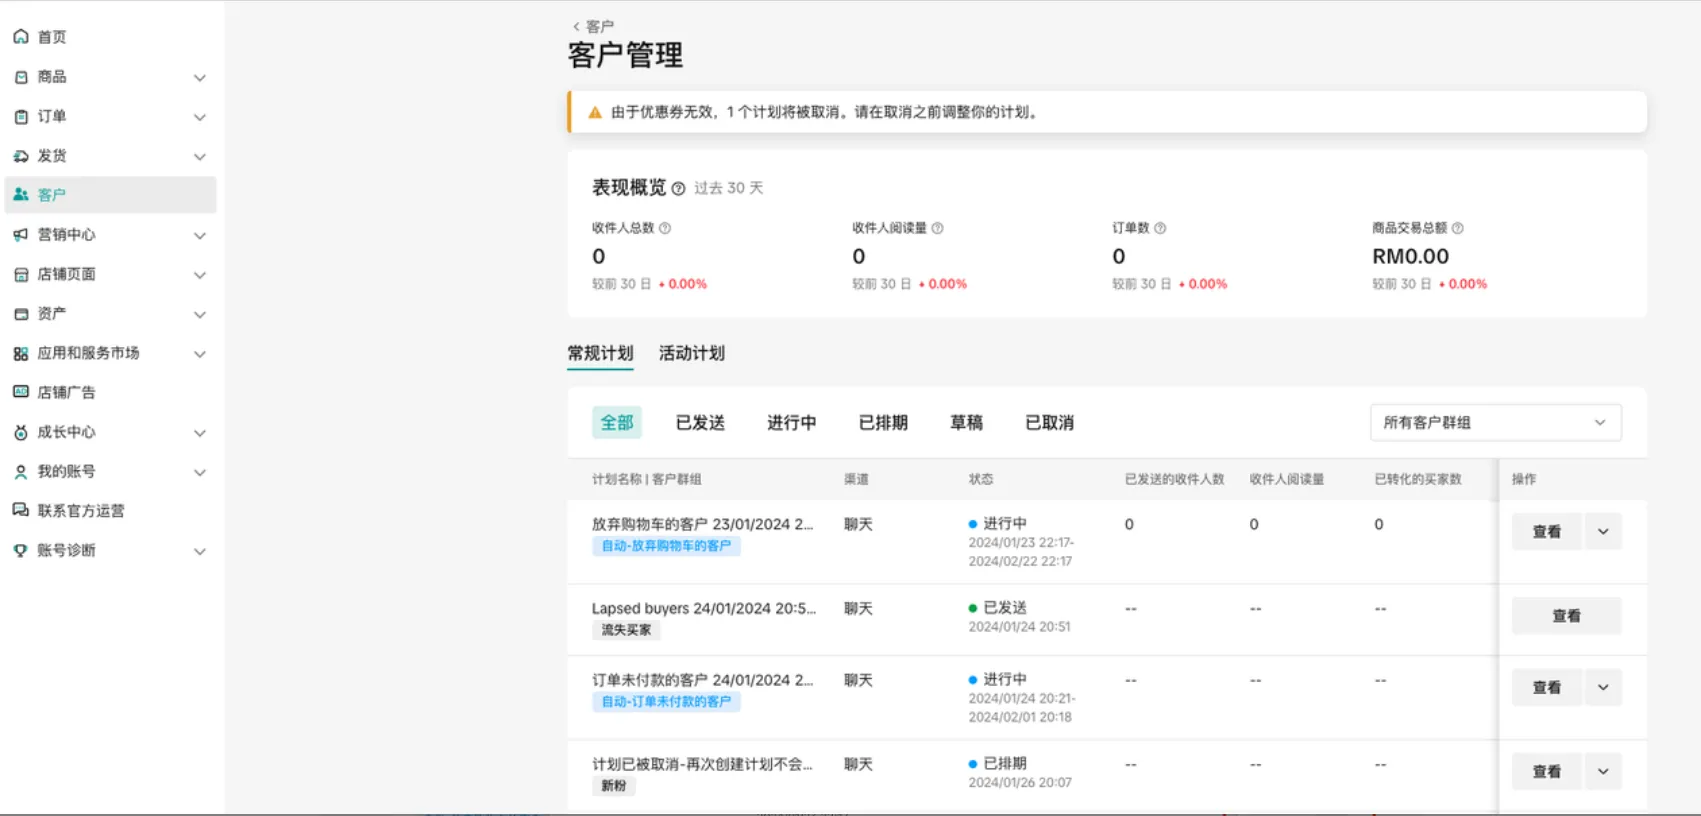Click the 资产 wallet icon
Viewport: 1701px width, 816px height.
click(21, 314)
